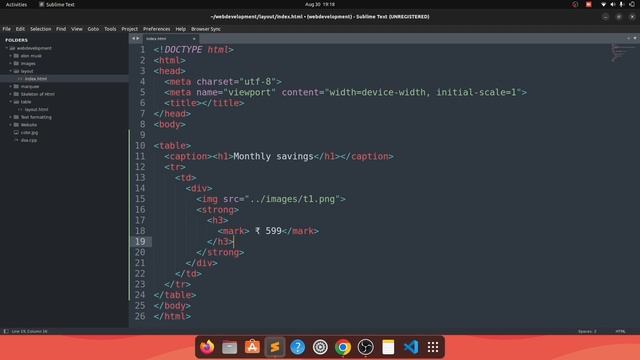Expand the alan music folder
Screen dimensions: 640x360
(11, 56)
